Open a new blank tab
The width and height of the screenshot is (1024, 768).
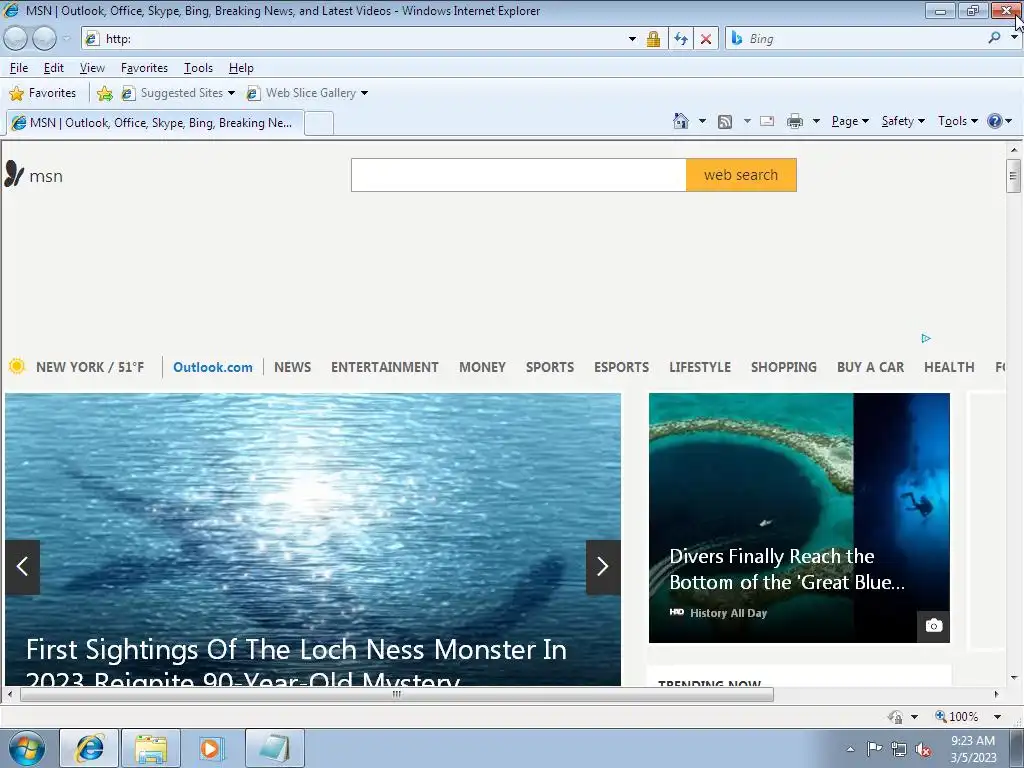point(319,123)
